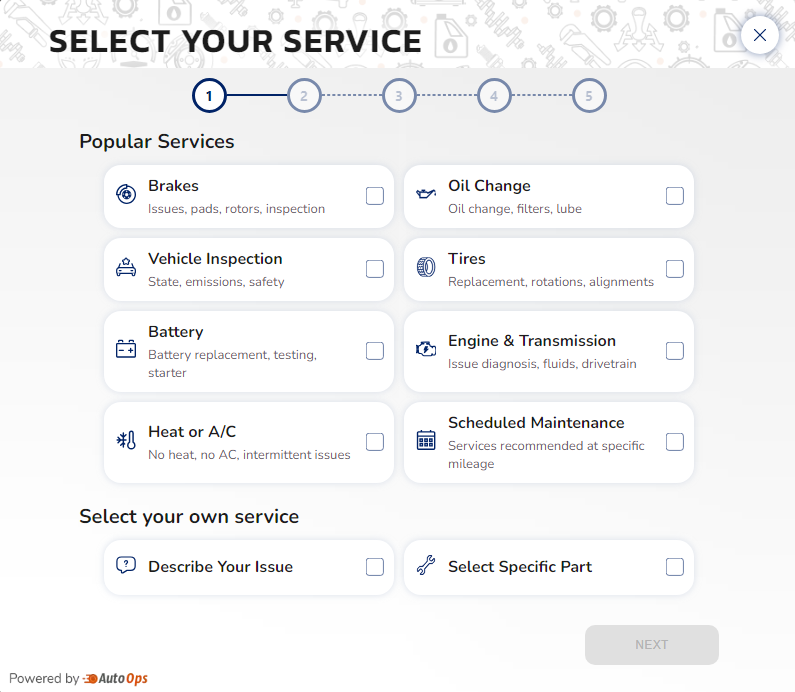
Task: Click the Vehicle Inspection car icon
Action: pyautogui.click(x=126, y=268)
